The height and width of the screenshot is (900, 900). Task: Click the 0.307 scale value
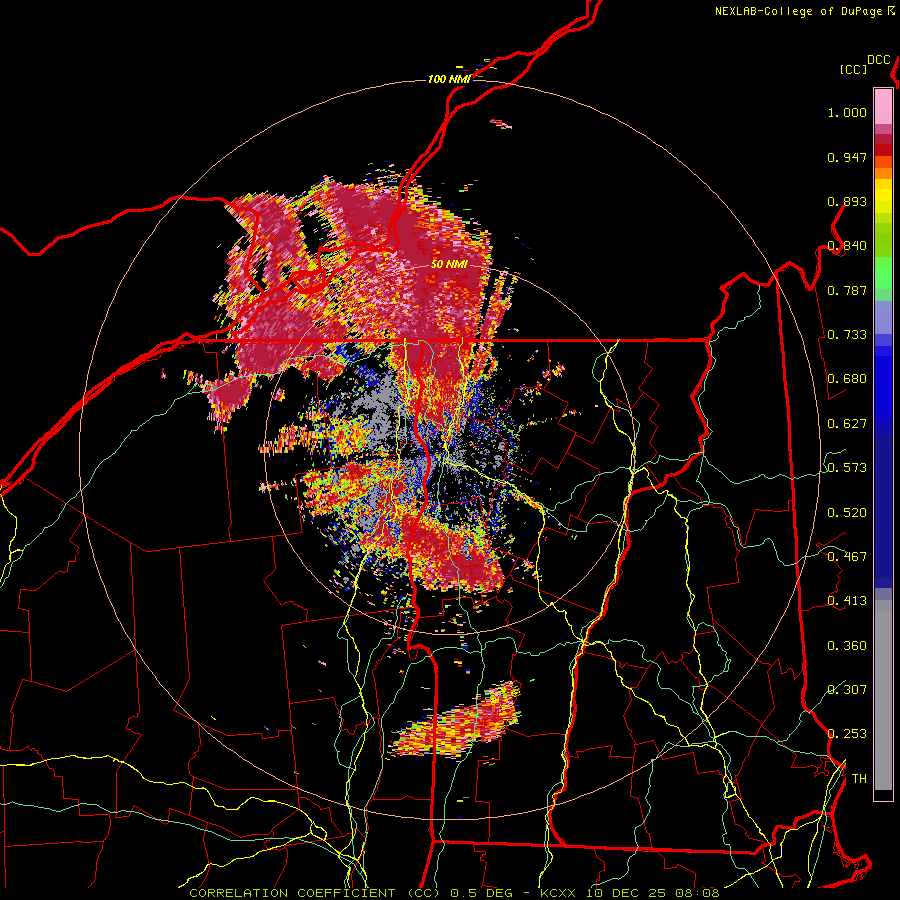coord(847,690)
